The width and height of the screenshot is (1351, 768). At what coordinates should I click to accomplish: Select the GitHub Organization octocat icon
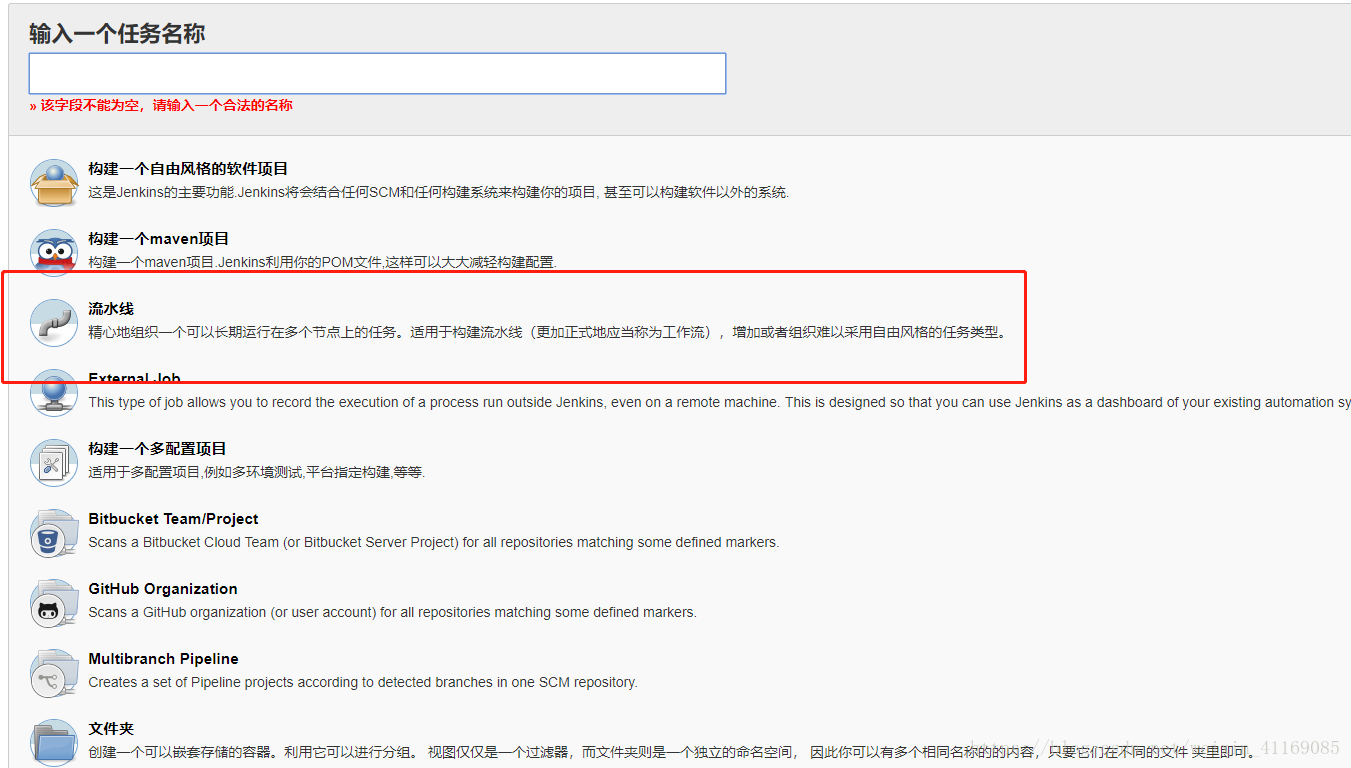pos(53,603)
